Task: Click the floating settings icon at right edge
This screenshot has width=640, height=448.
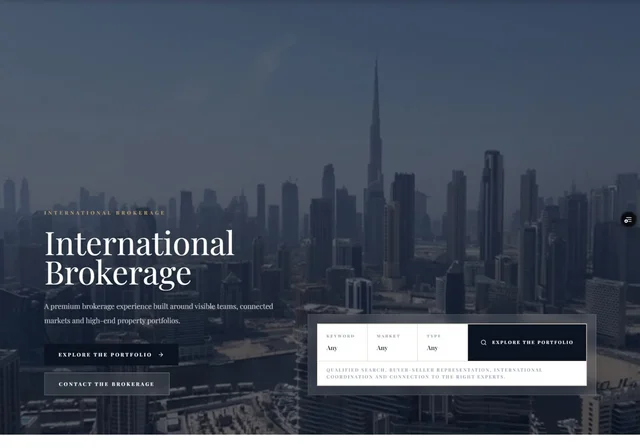Action: (x=629, y=220)
